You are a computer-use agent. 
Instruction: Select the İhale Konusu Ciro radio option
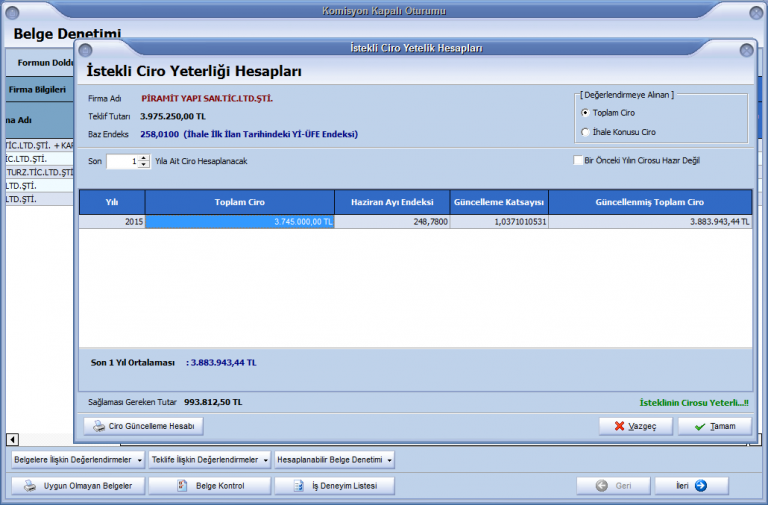(585, 132)
